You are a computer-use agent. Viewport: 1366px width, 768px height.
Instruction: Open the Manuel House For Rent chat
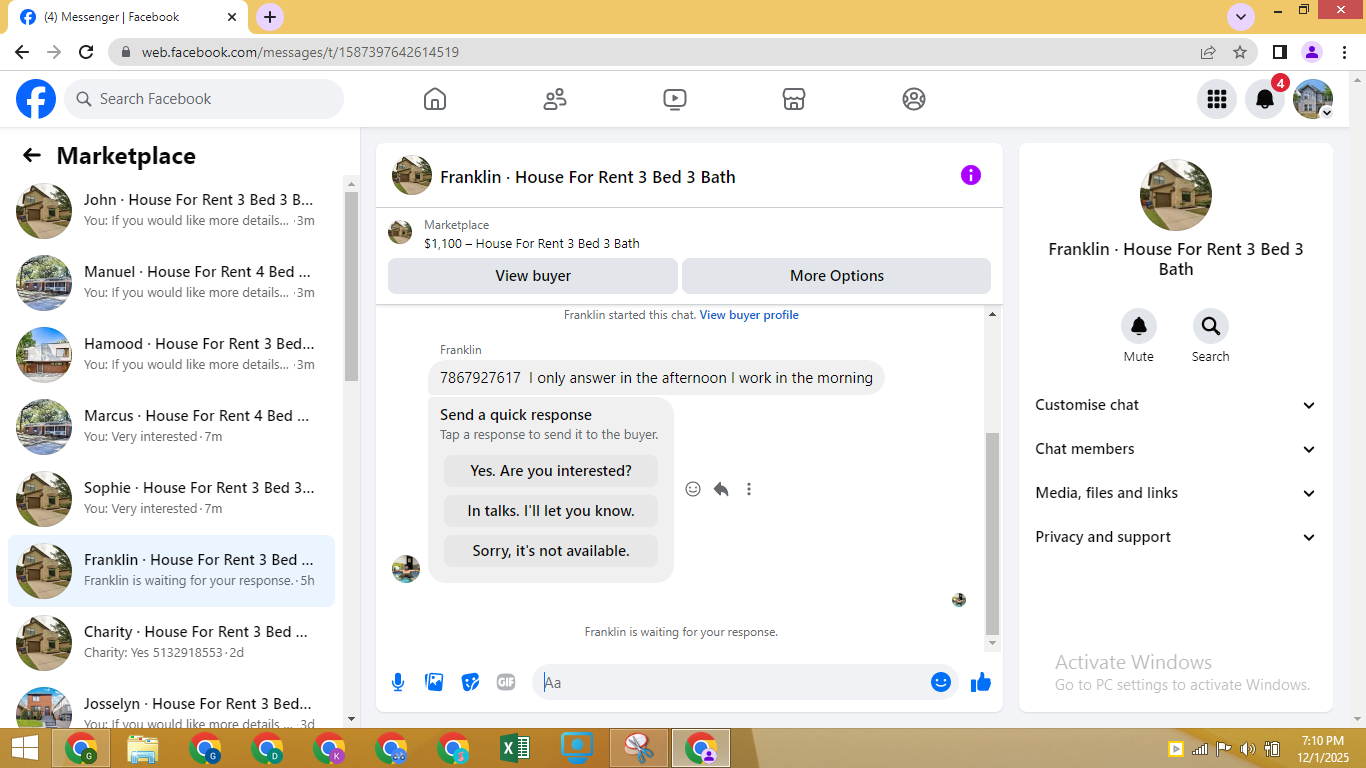click(172, 283)
